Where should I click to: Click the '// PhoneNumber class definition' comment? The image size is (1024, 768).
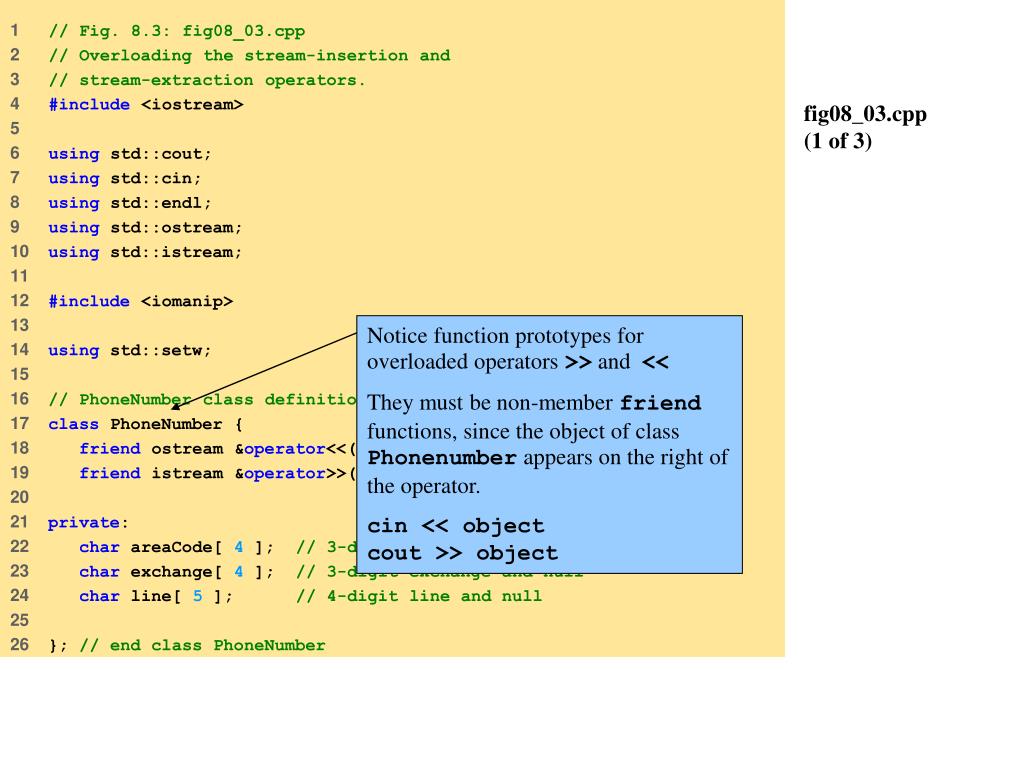point(202,400)
